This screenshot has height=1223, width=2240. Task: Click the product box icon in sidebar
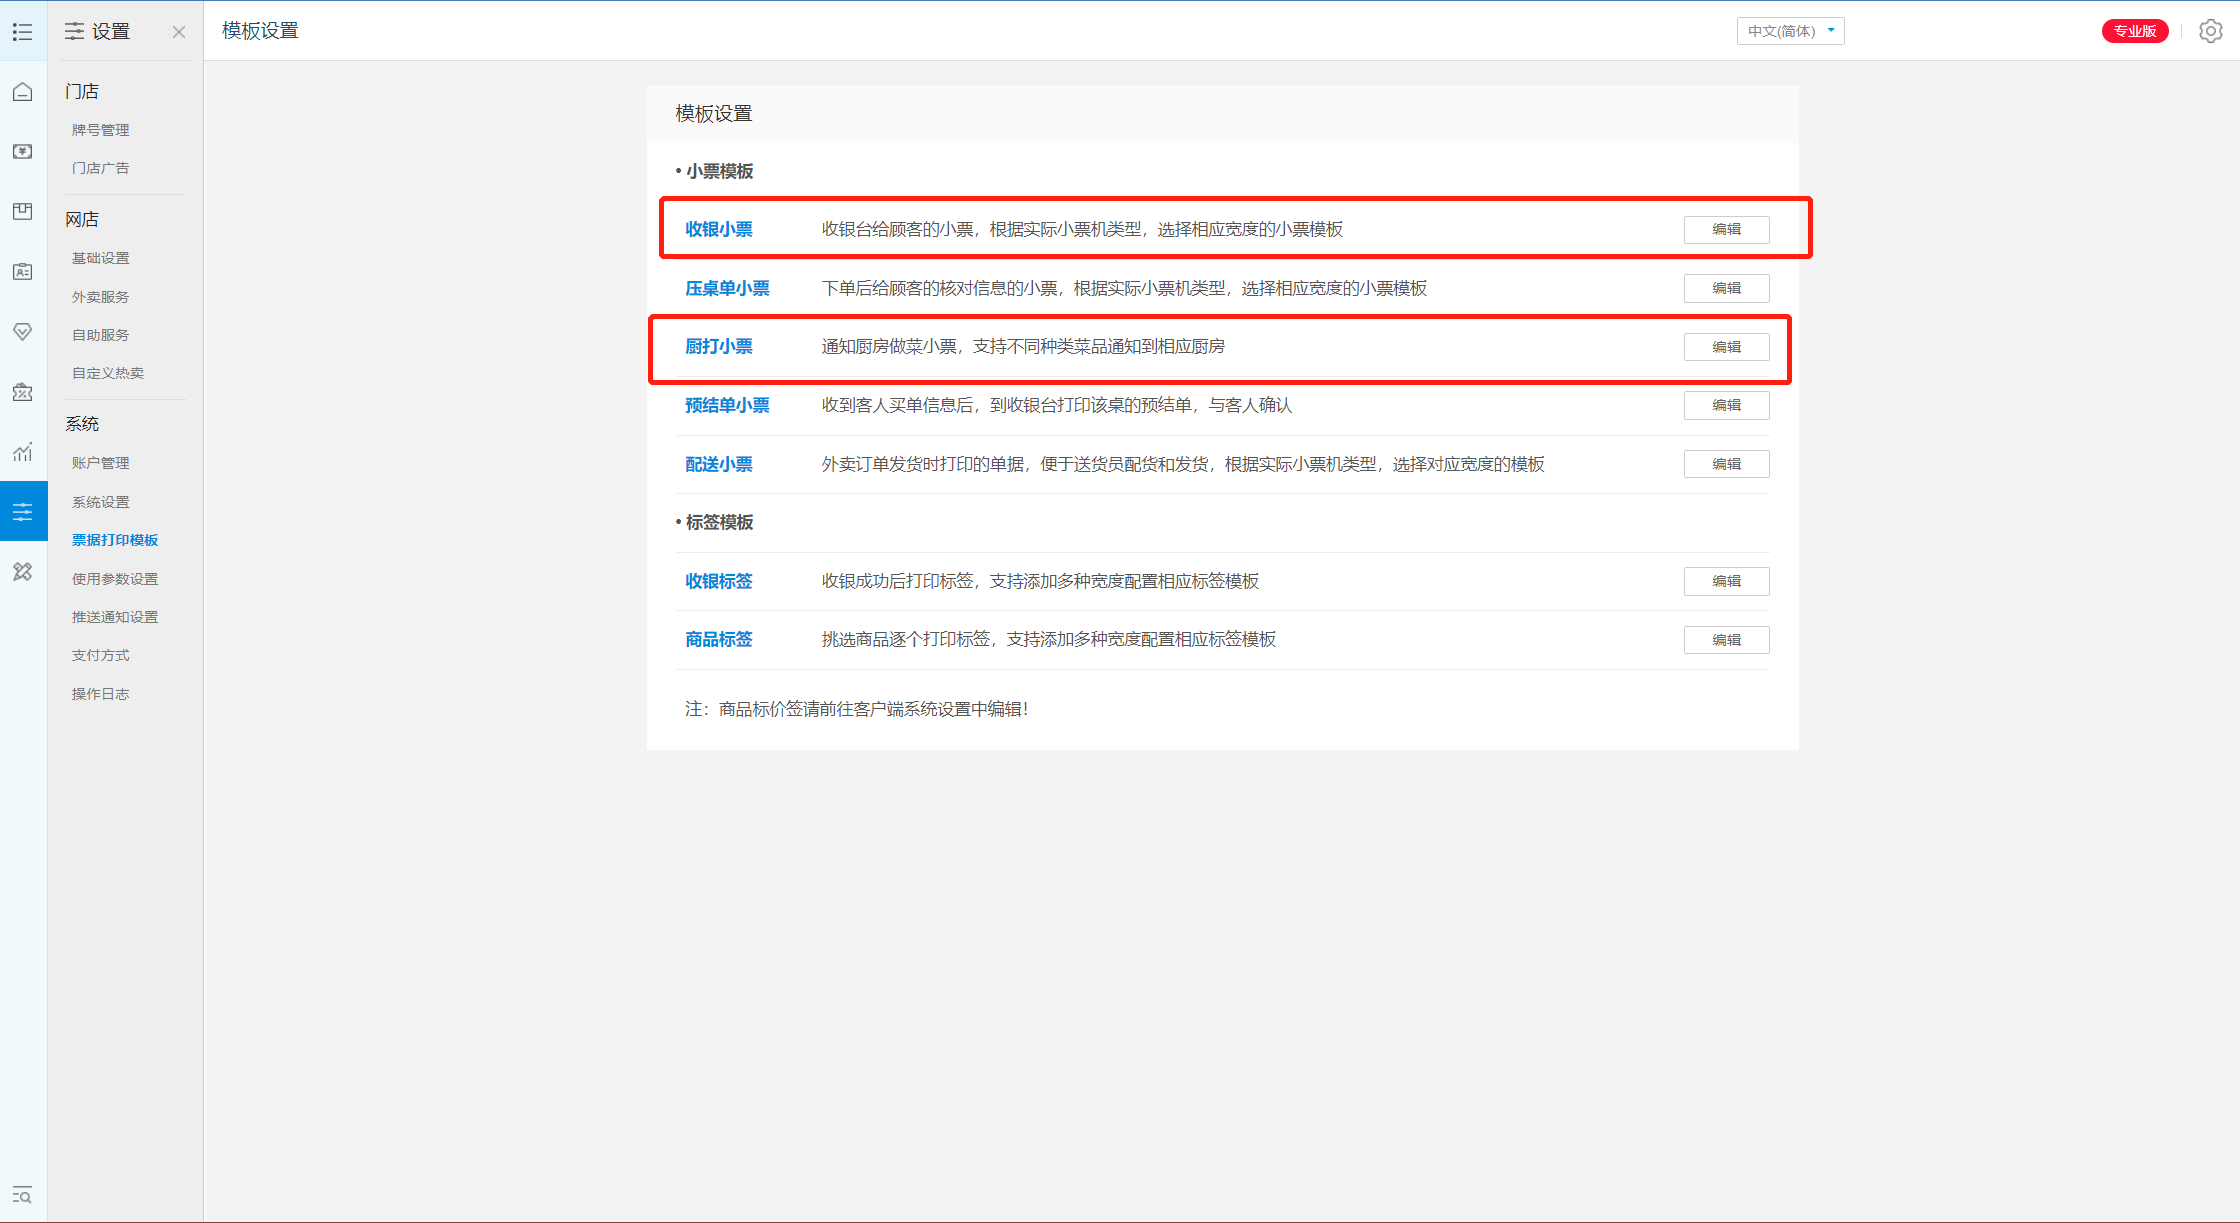(23, 211)
